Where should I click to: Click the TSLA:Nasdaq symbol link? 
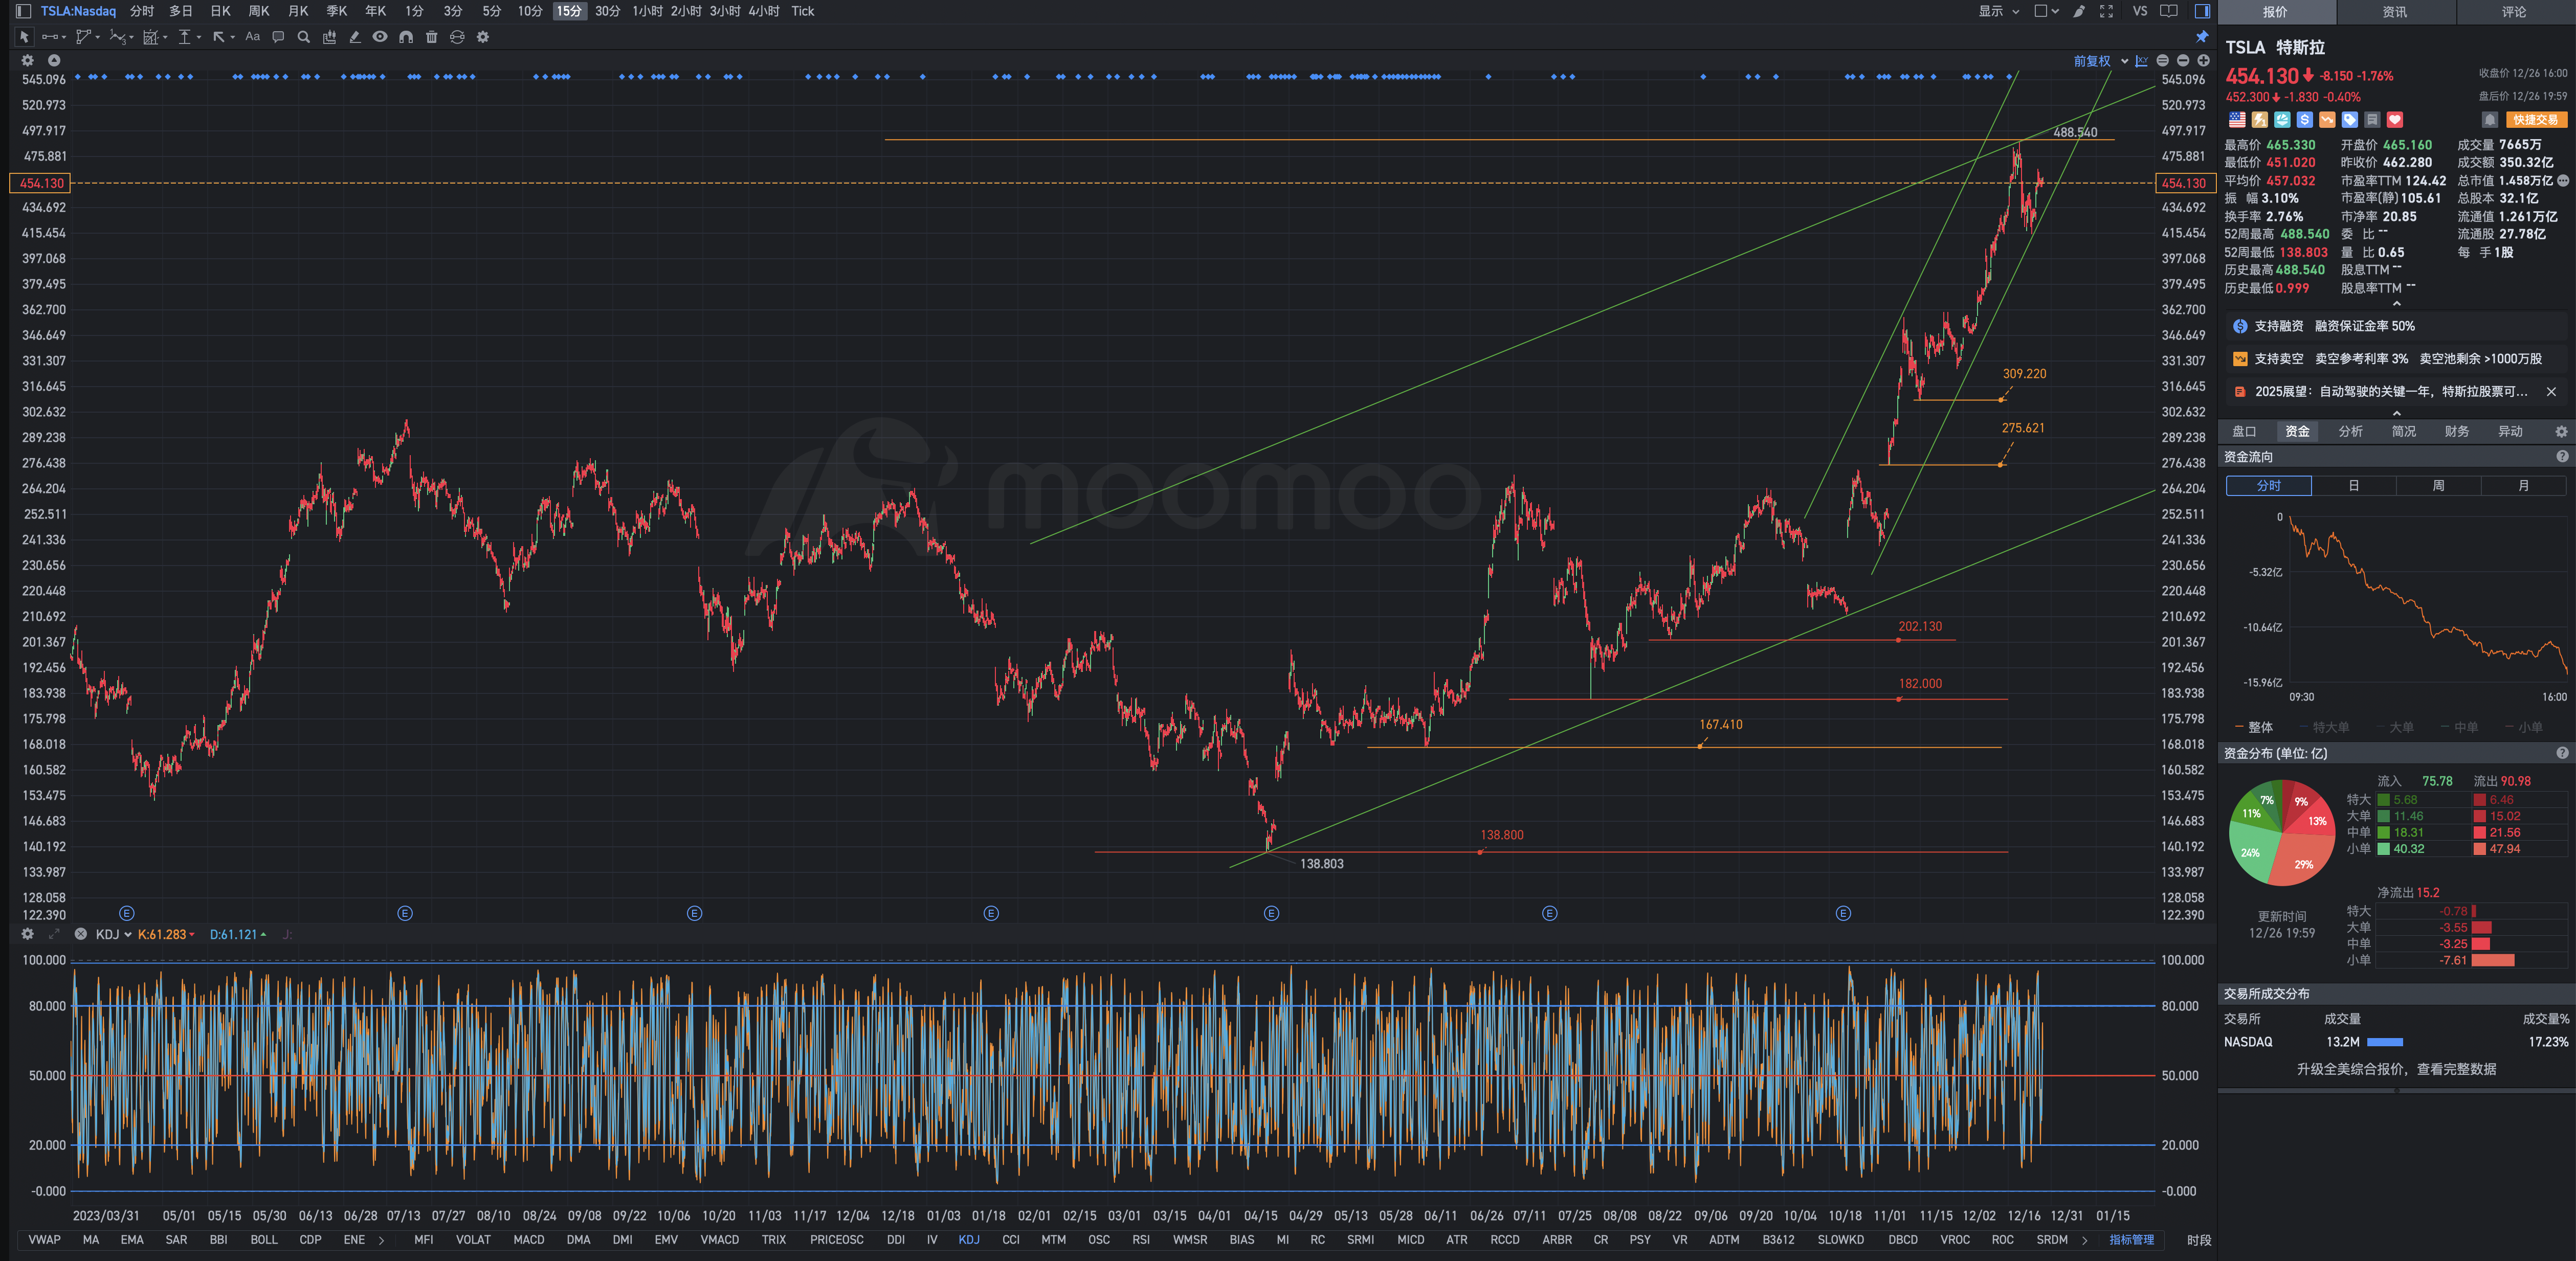(x=78, y=11)
